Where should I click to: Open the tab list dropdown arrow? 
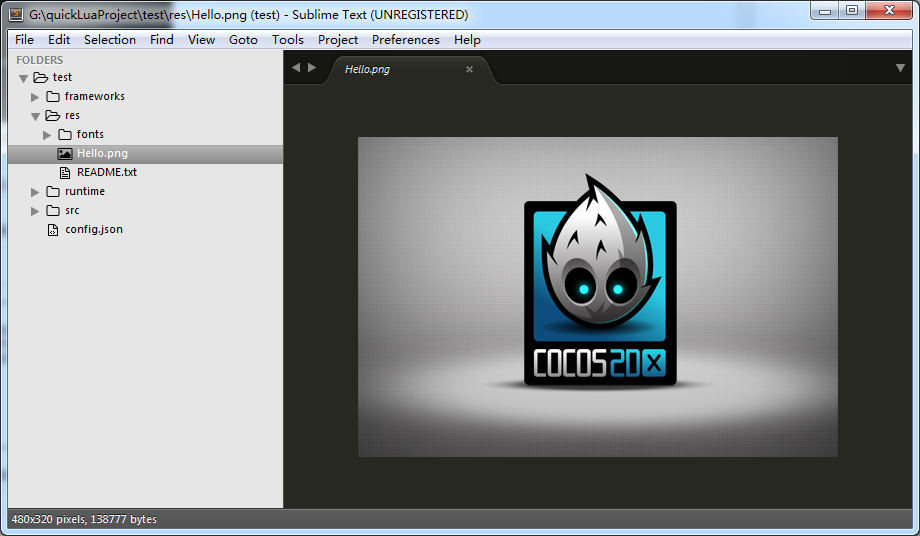[x=900, y=68]
